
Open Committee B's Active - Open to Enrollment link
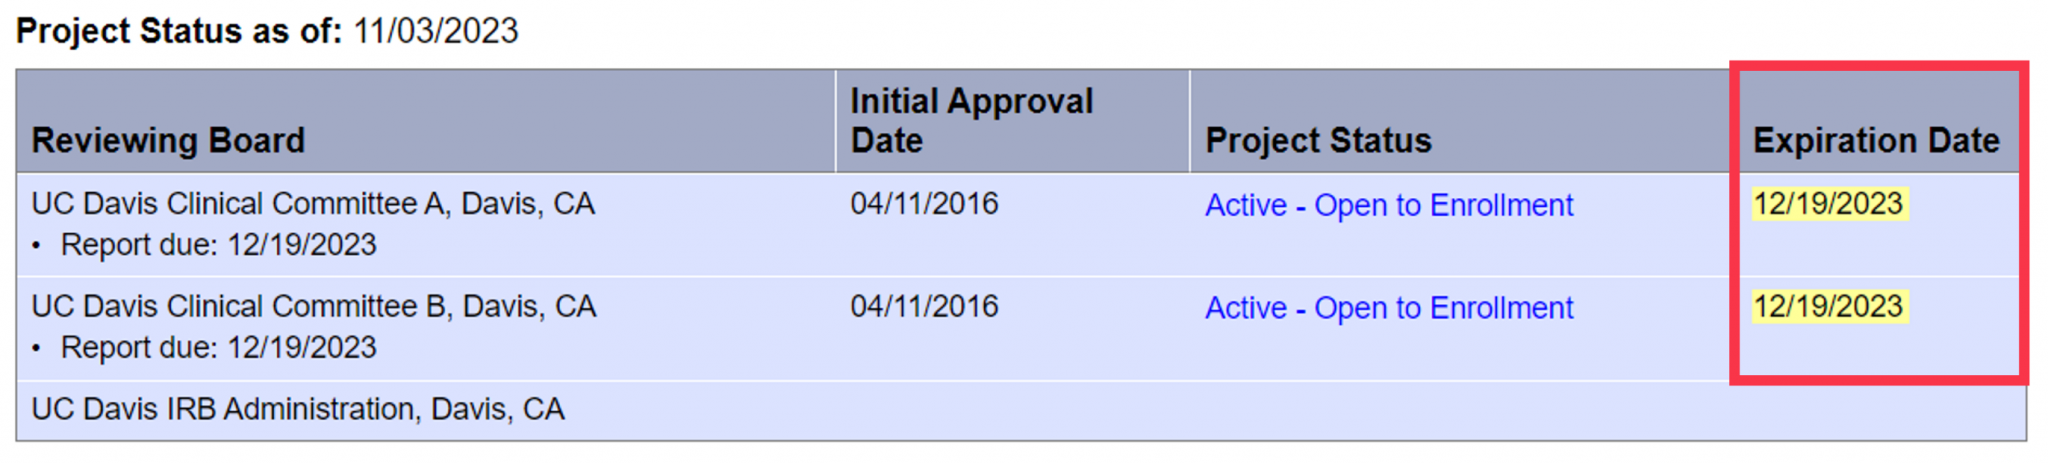pyautogui.click(x=1388, y=308)
